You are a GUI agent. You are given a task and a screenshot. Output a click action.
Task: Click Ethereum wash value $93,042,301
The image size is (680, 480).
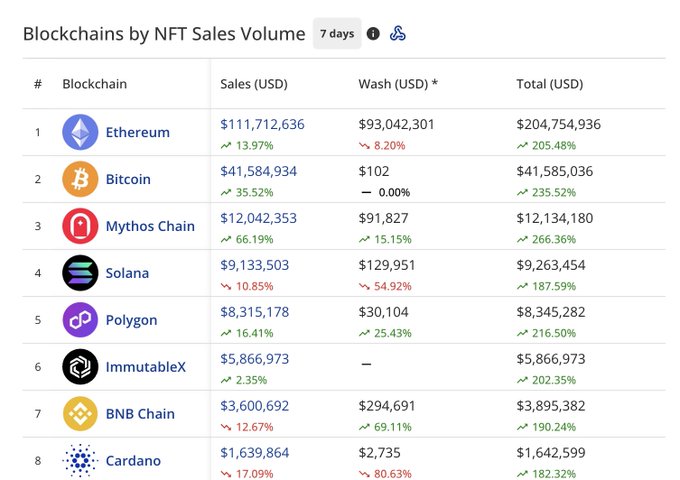pyautogui.click(x=396, y=124)
